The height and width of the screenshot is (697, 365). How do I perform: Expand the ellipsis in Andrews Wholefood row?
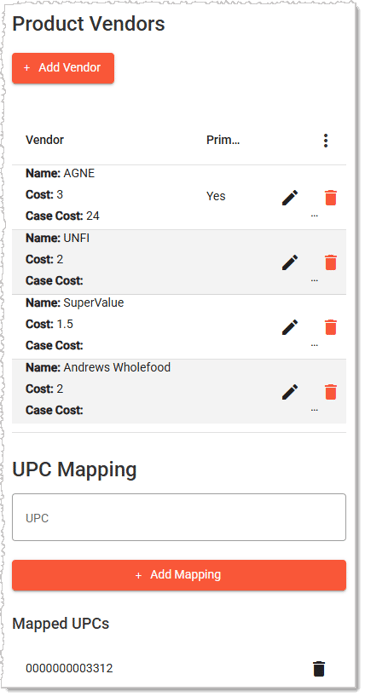[x=314, y=411]
